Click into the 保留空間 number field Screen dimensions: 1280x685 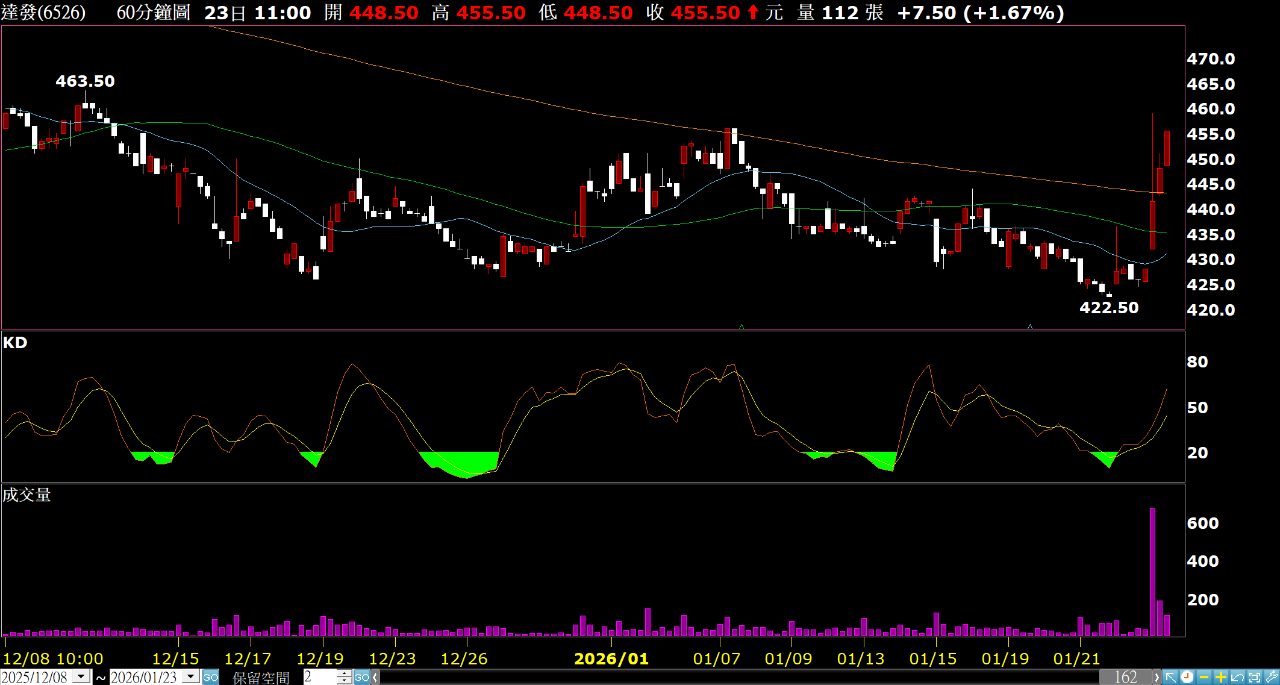coord(320,677)
